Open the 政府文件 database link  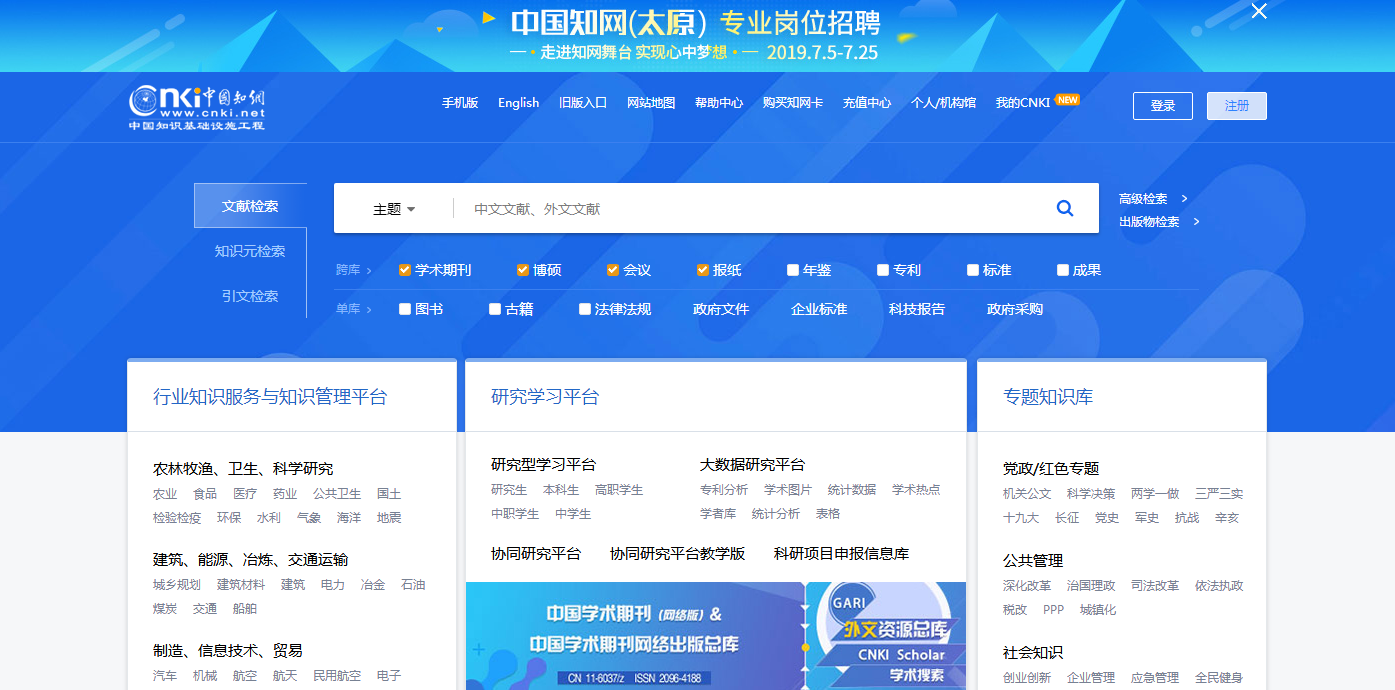click(x=721, y=309)
